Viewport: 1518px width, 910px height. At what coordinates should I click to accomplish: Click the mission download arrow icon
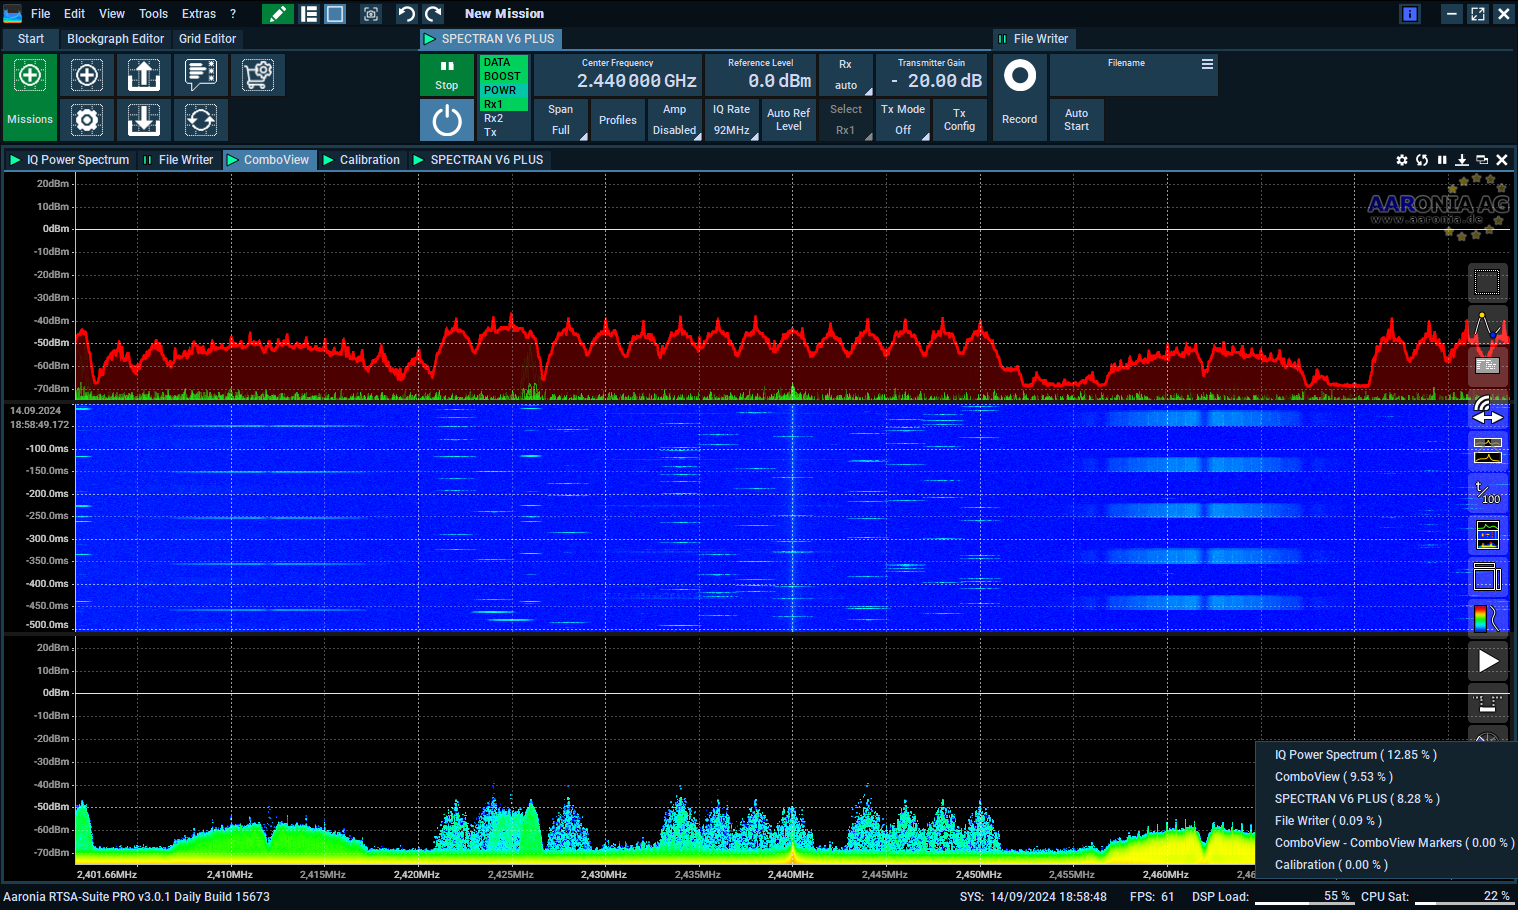point(144,120)
